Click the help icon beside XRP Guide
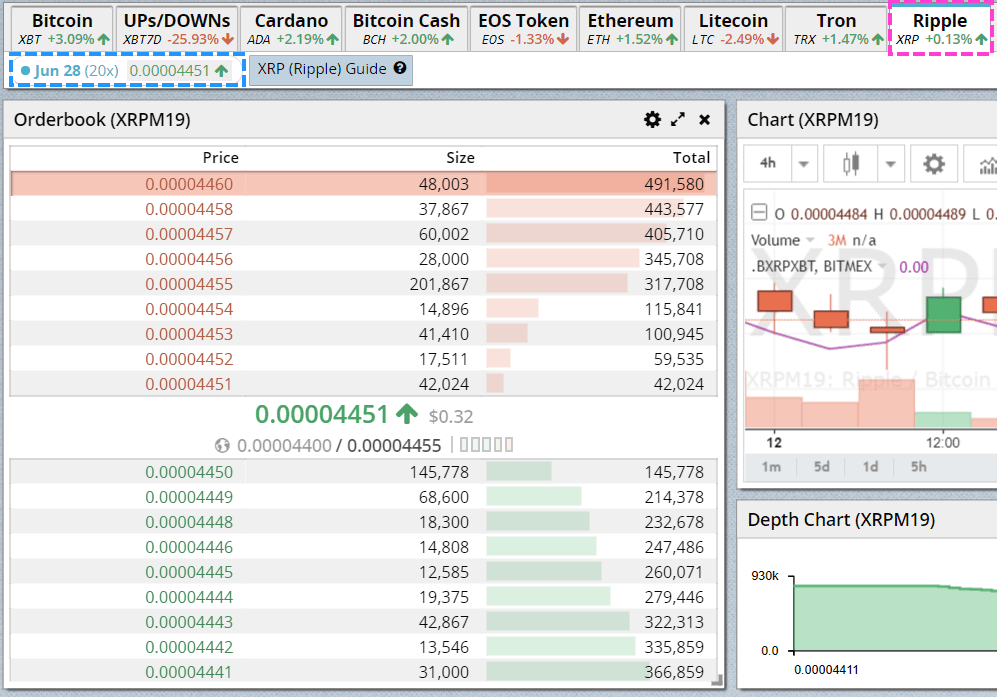The width and height of the screenshot is (997, 697). tap(400, 68)
